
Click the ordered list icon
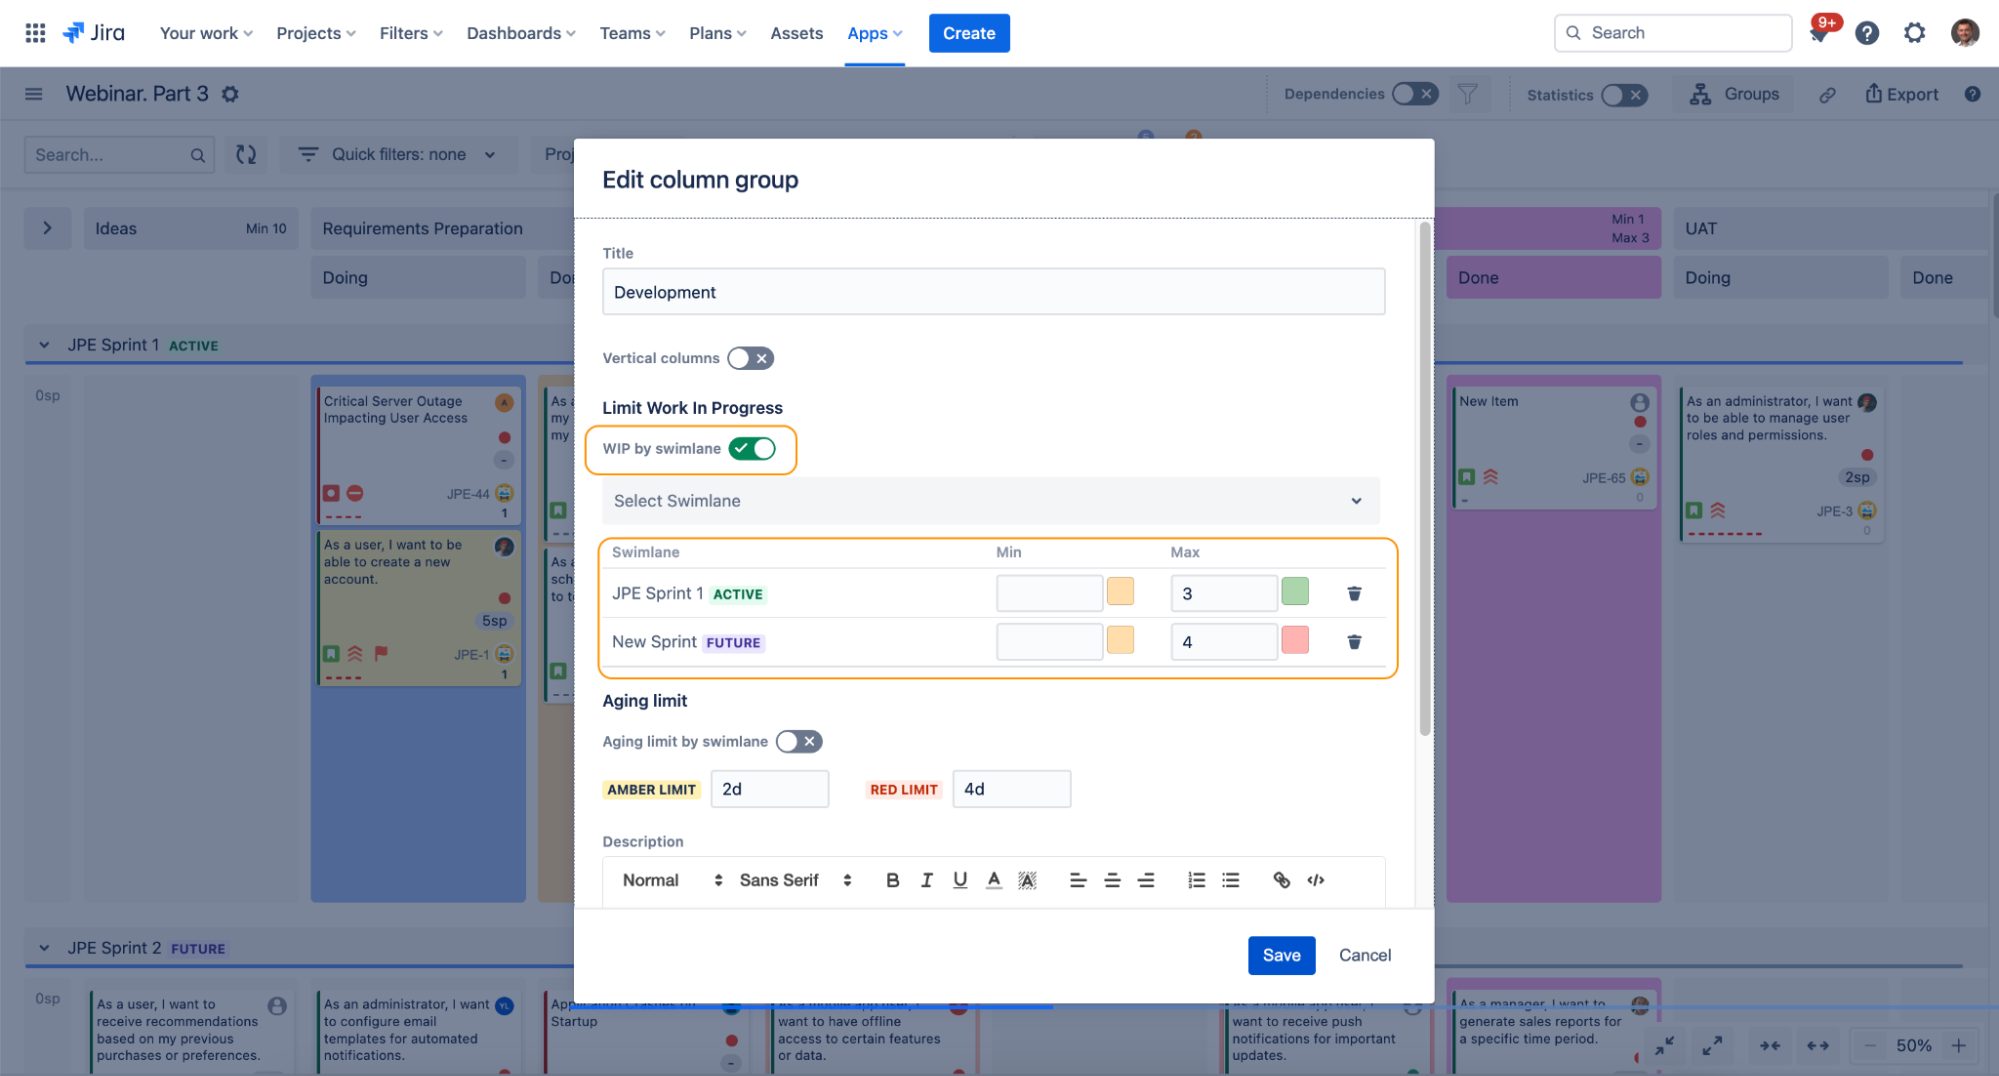(x=1196, y=880)
